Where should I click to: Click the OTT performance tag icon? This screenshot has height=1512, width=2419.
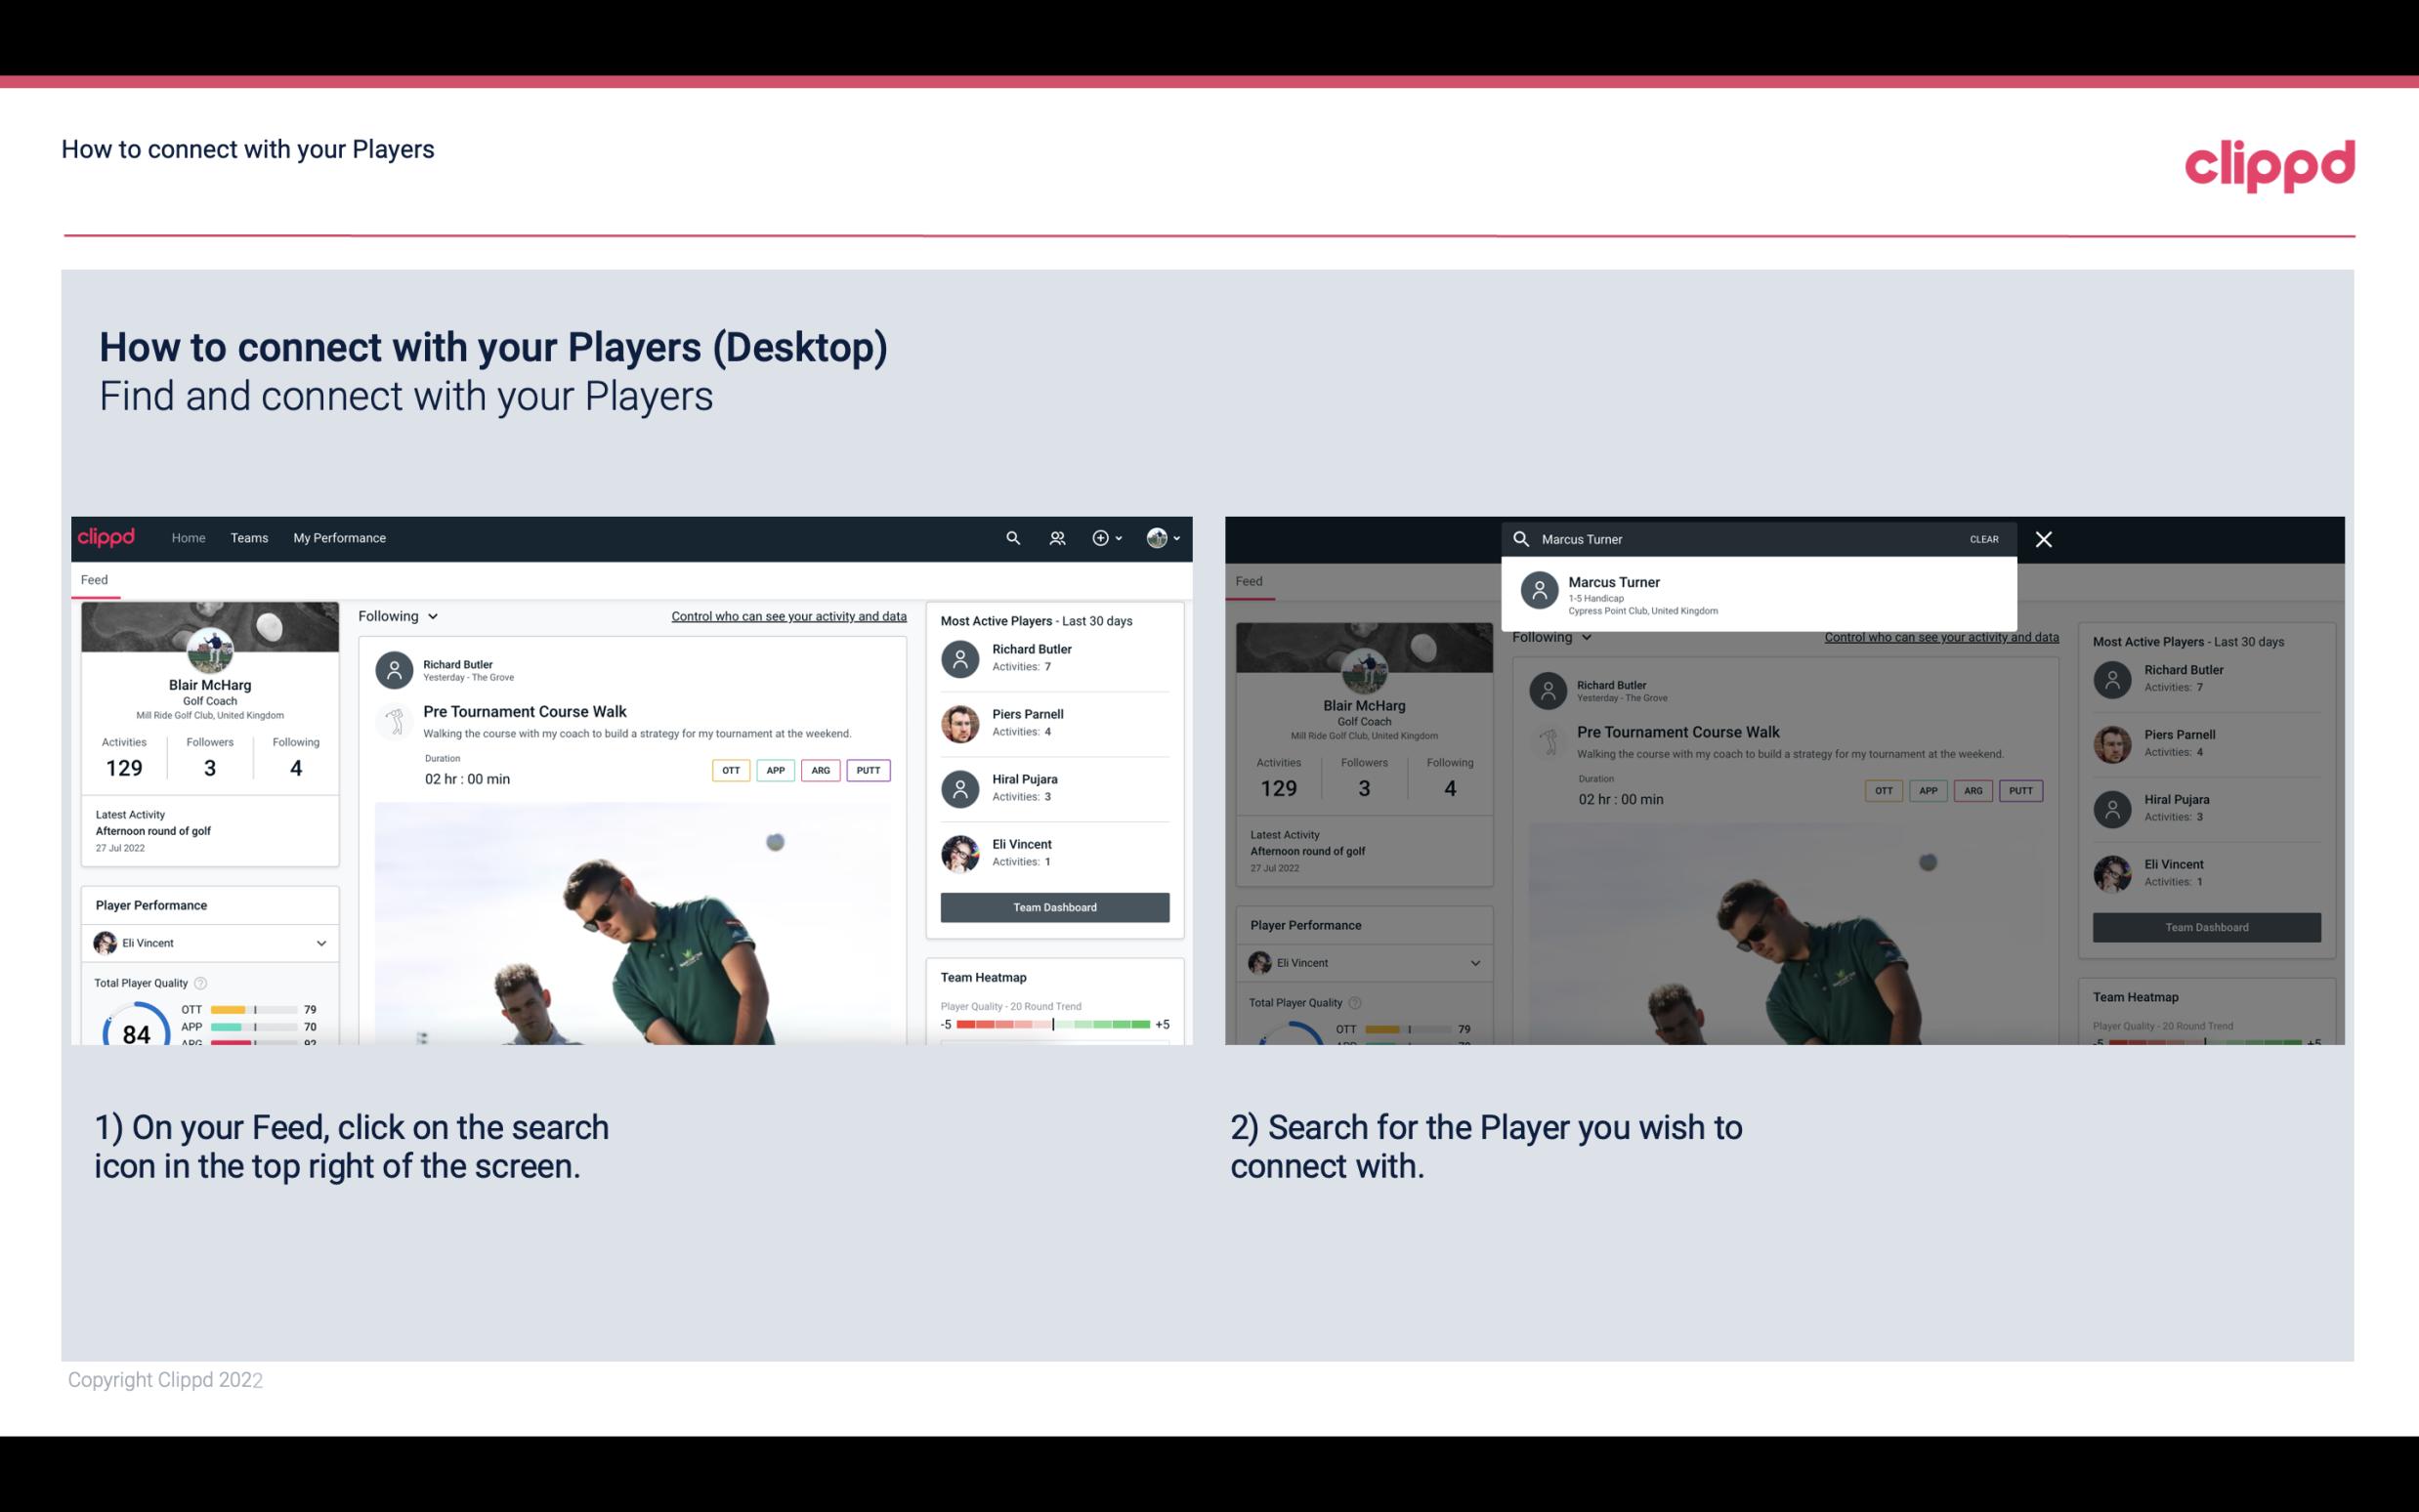click(x=728, y=770)
